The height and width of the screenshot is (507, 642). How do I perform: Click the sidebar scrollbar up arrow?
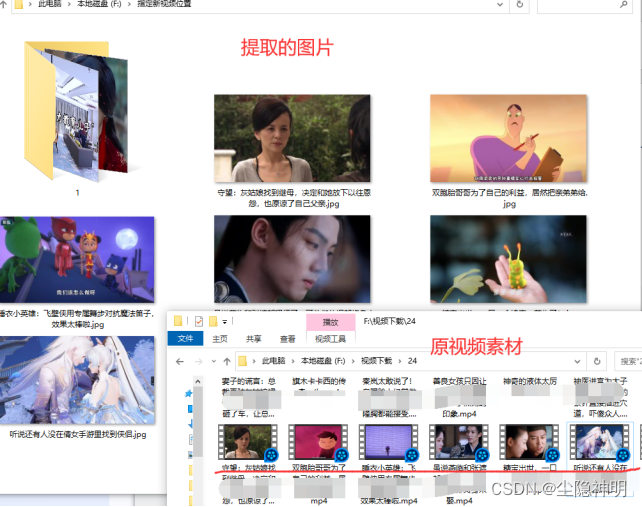click(x=198, y=382)
